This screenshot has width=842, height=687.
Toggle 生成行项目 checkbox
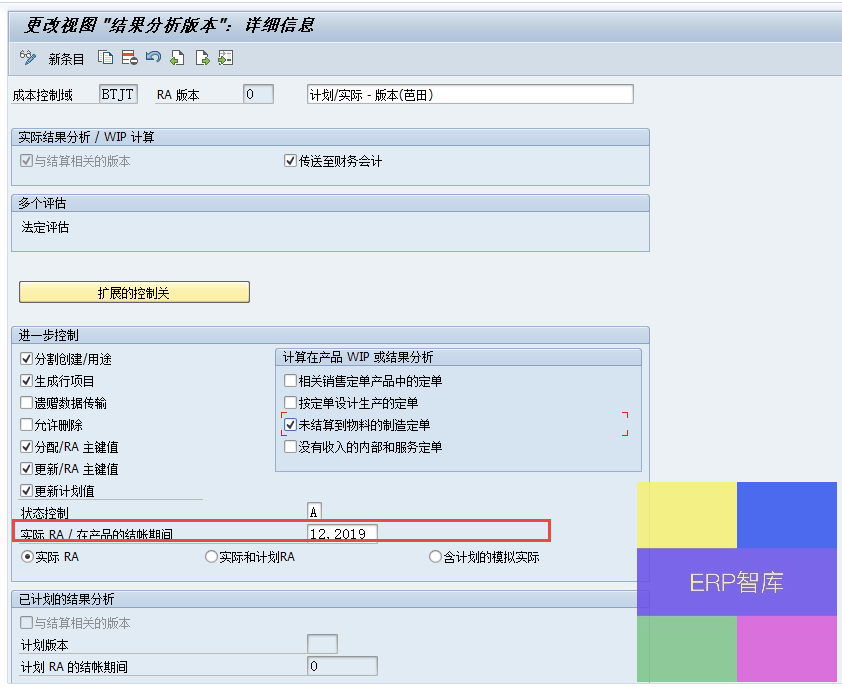tap(26, 381)
